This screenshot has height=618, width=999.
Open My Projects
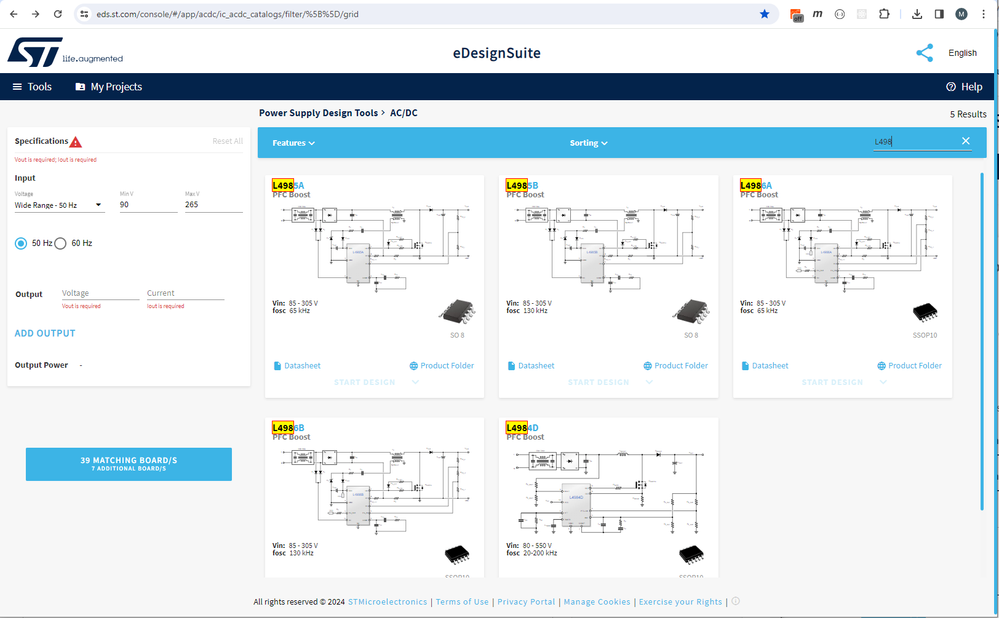click(109, 87)
